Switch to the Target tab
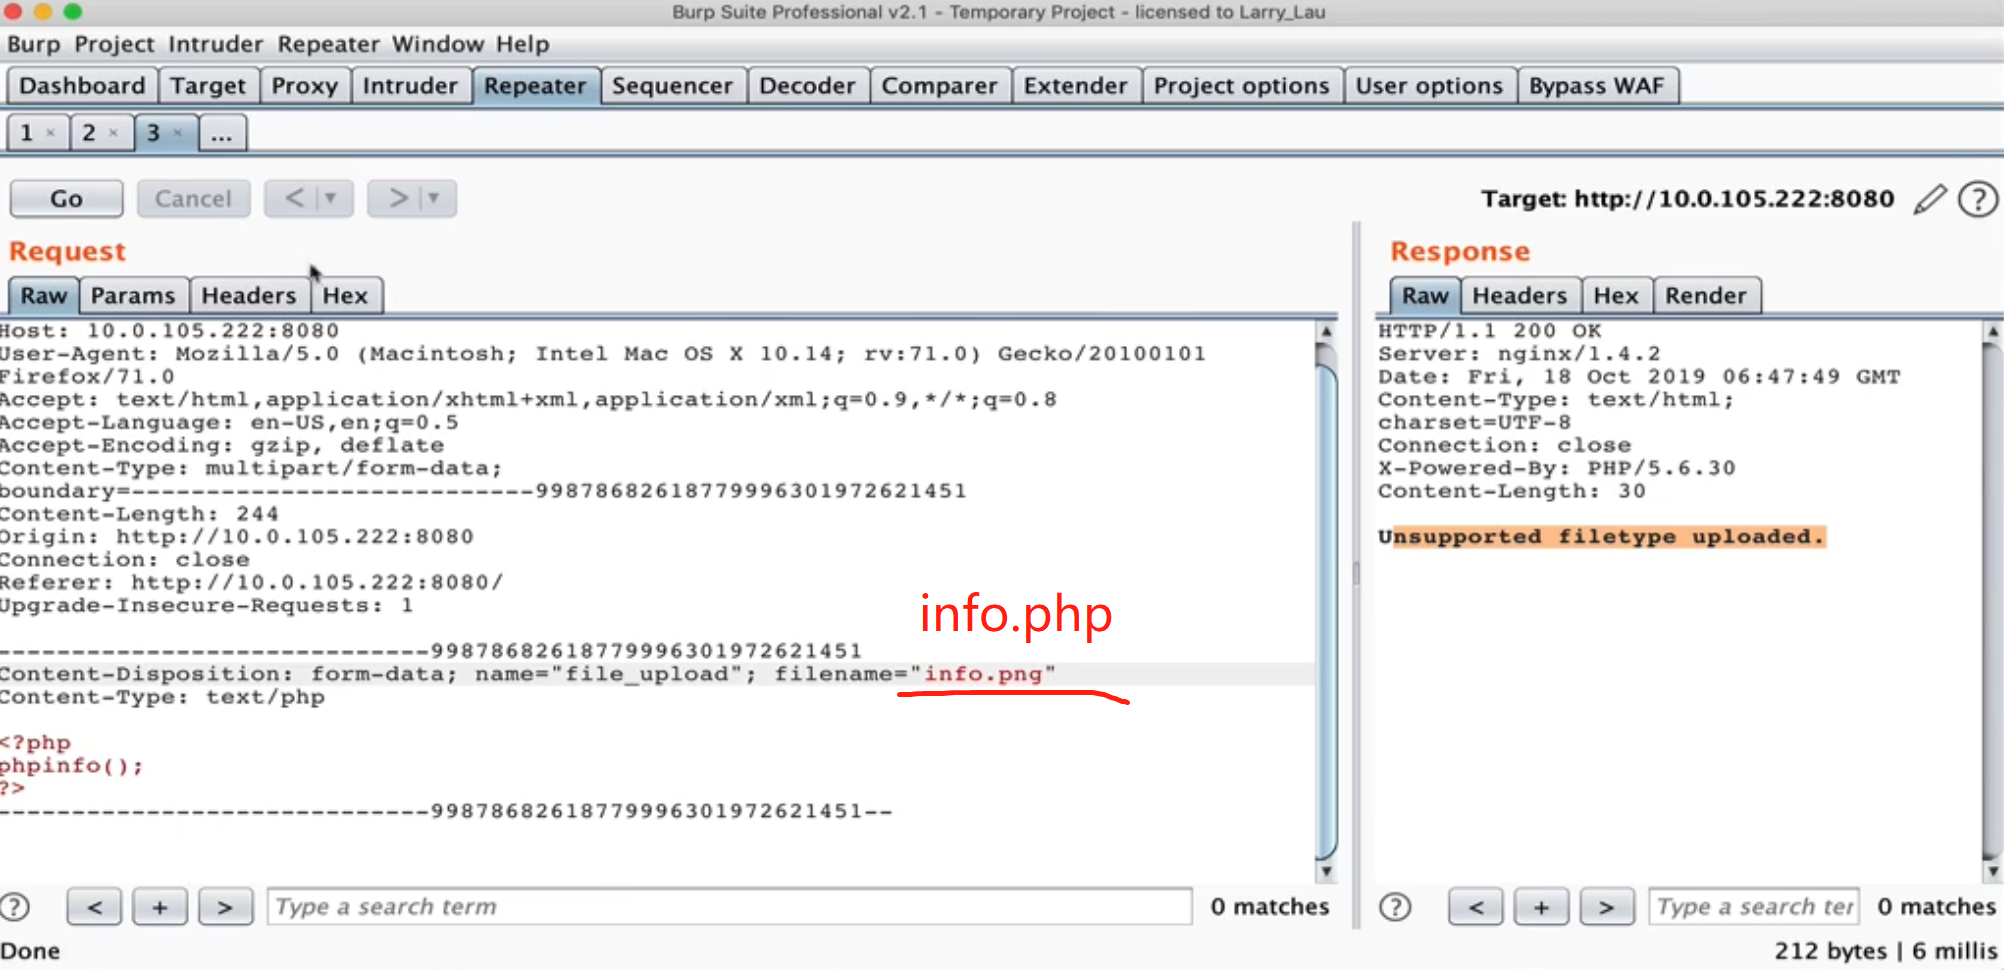The image size is (2004, 970). pos(208,86)
